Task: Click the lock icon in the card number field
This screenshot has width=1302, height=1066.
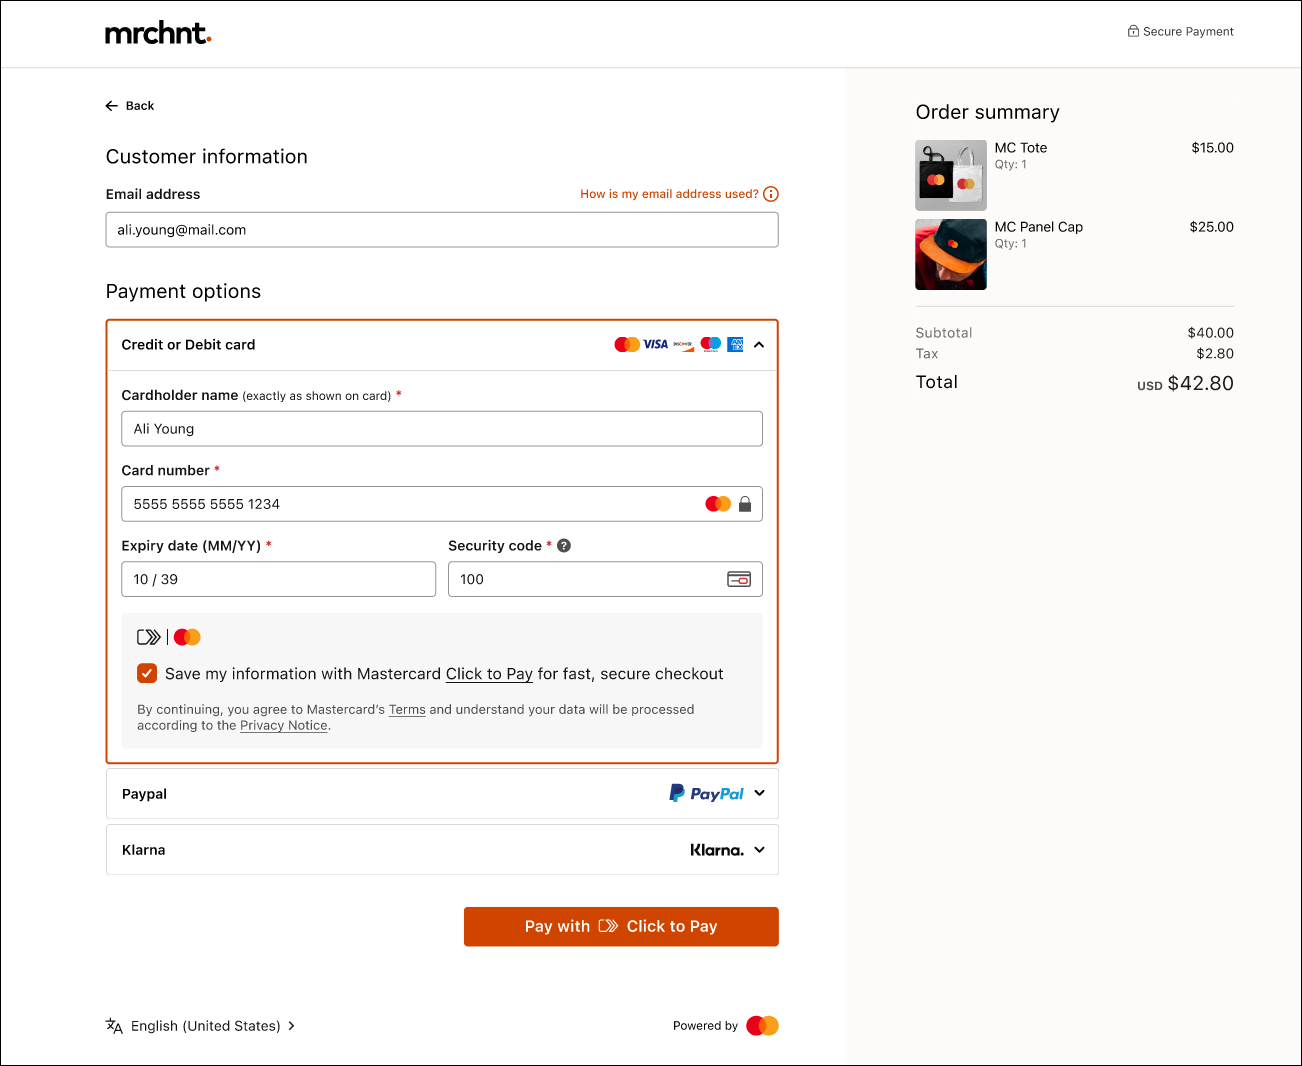Action: coord(745,504)
